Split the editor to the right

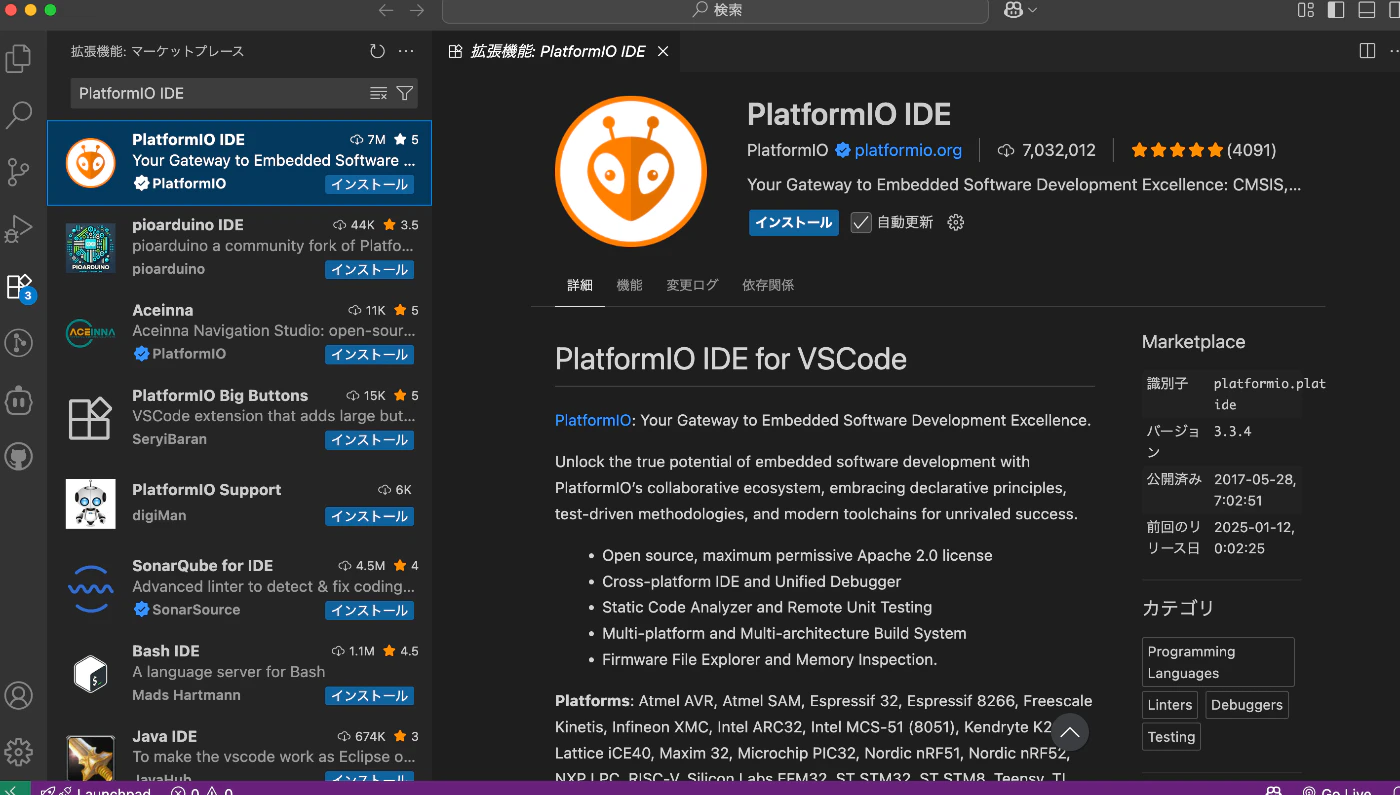click(x=1367, y=51)
